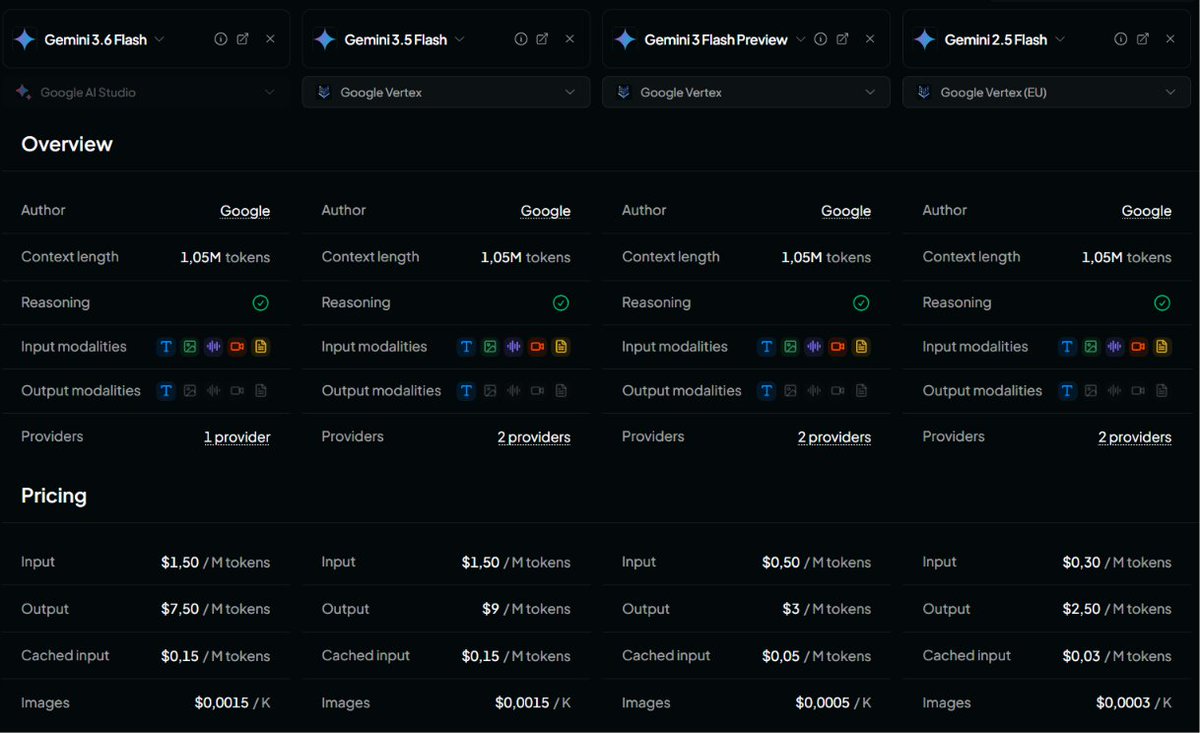Open Gemini 2.5 Flash model selector
The width and height of the screenshot is (1200, 733).
tap(1060, 39)
